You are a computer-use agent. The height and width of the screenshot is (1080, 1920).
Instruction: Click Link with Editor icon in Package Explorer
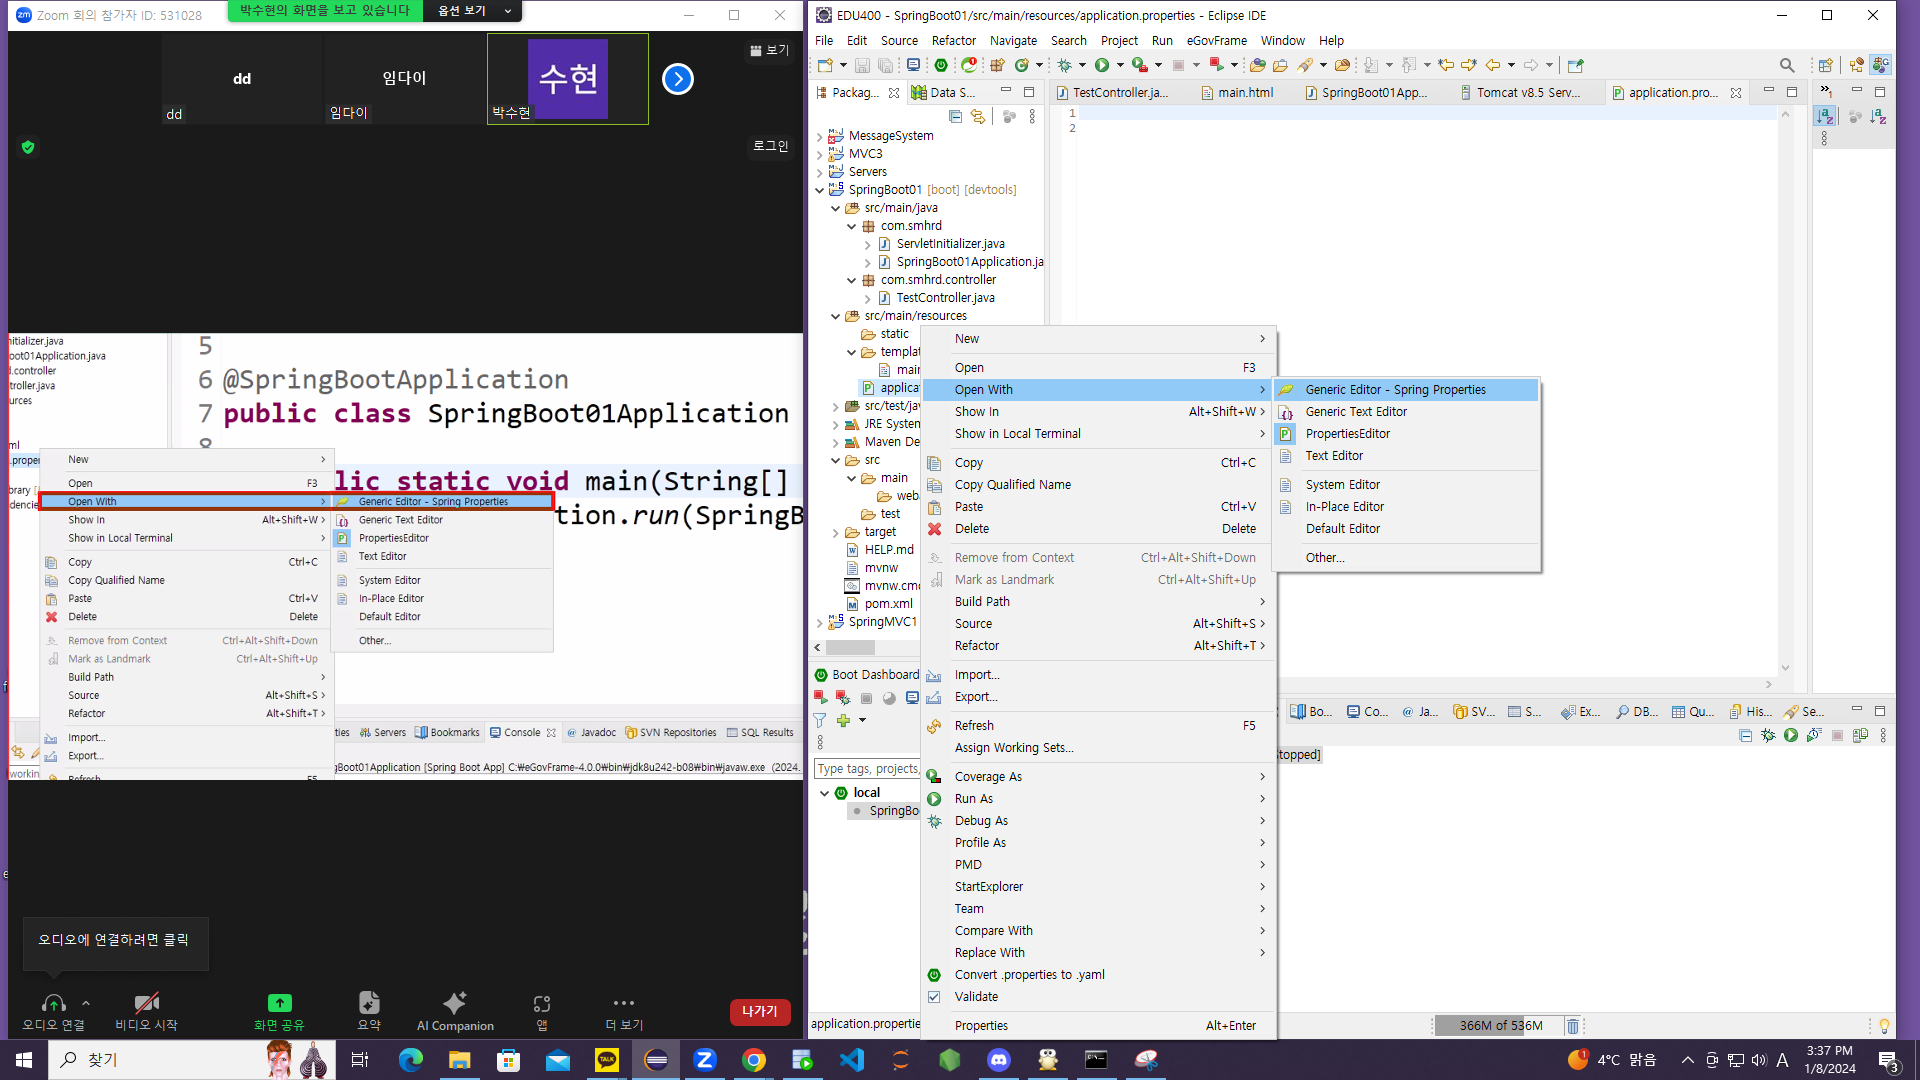tap(978, 117)
